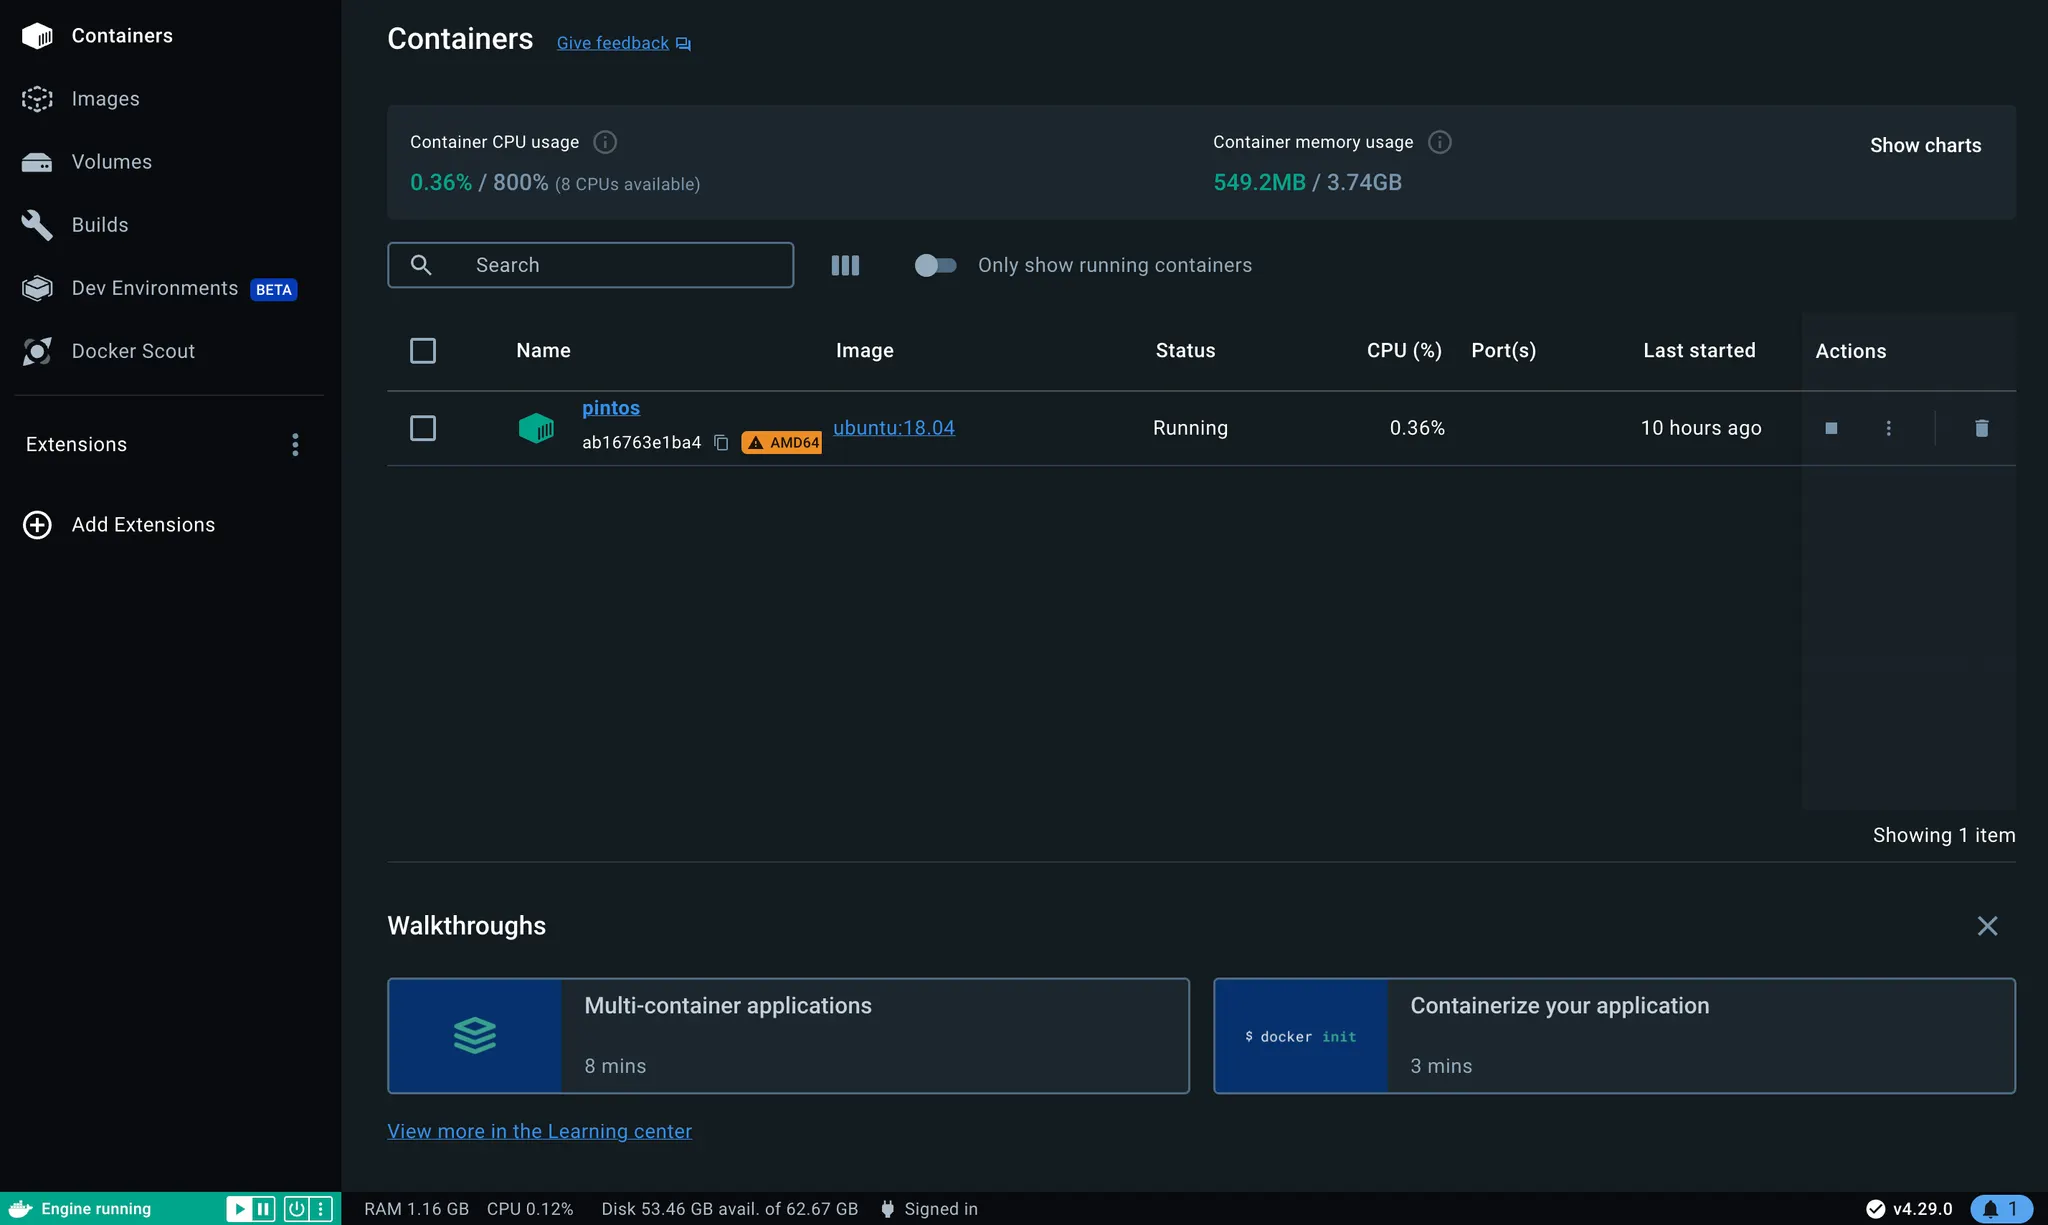This screenshot has width=2048, height=1225.
Task: Pause Docker engine from status bar
Action: pos(263,1209)
